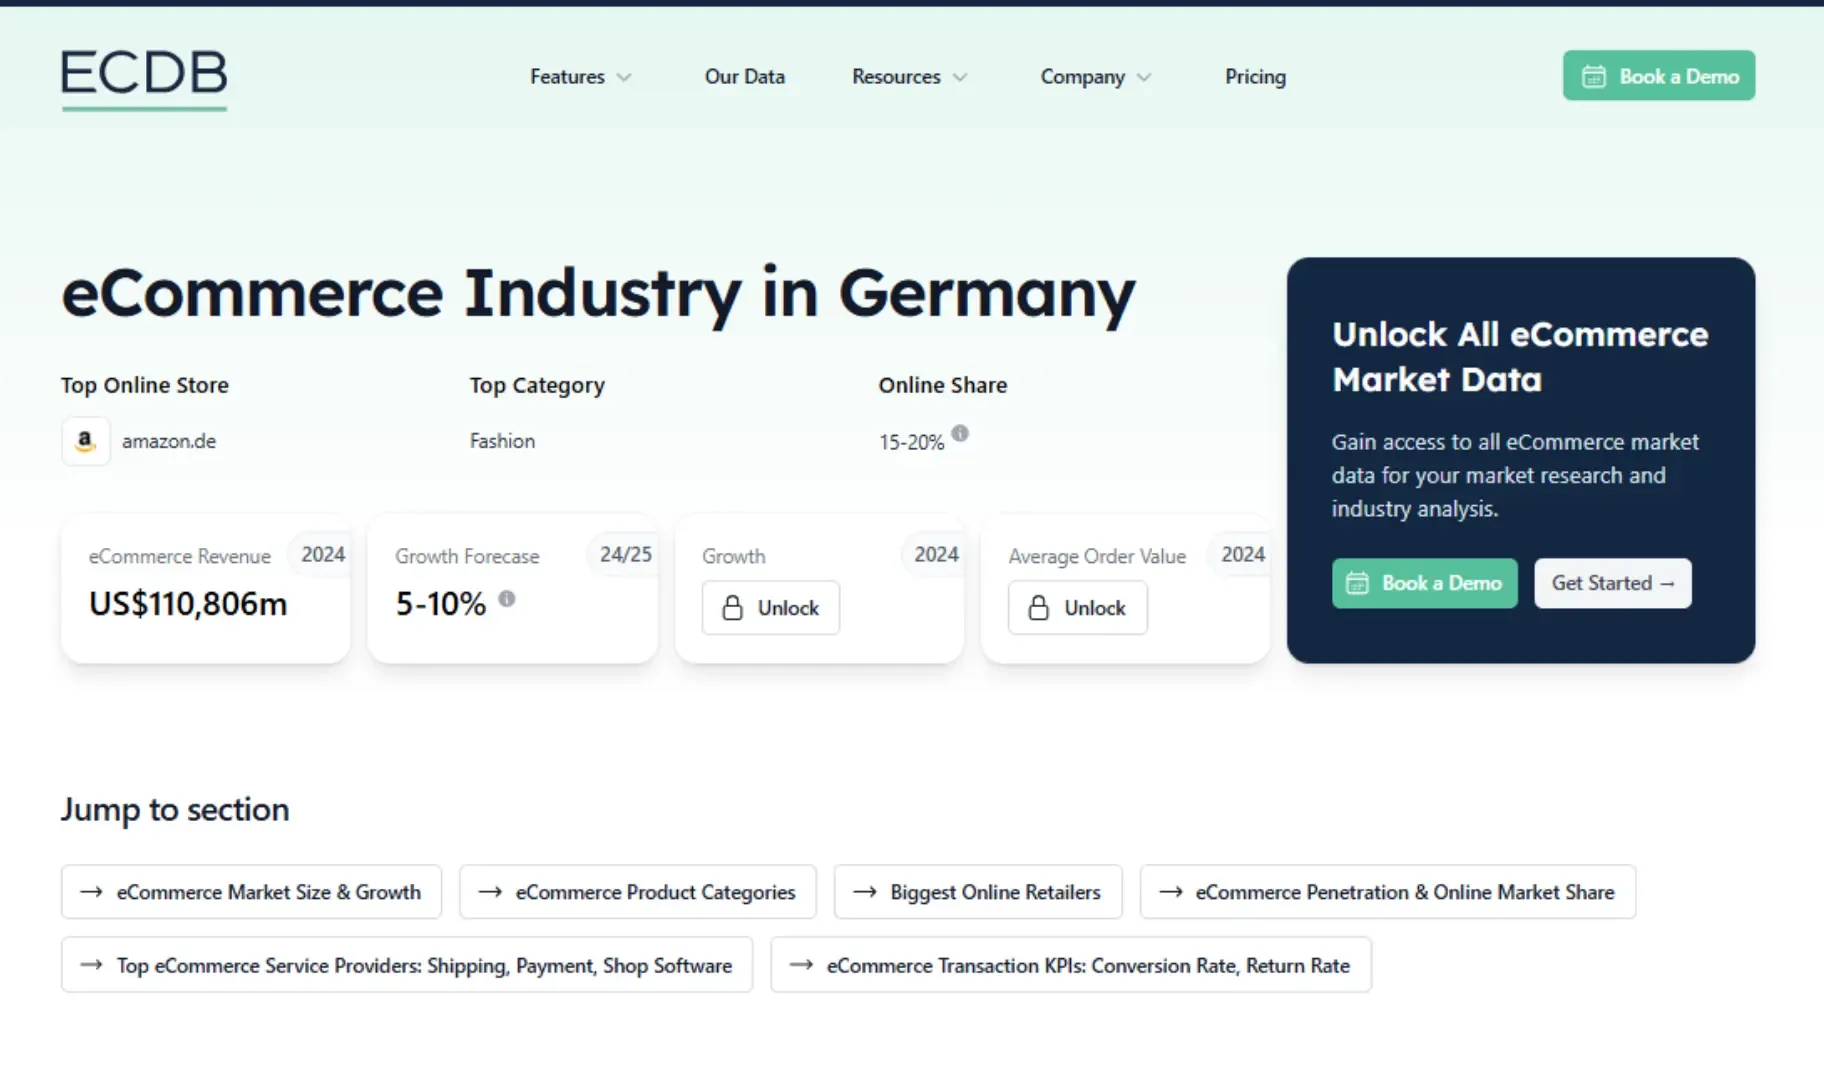Unlock the Average Order Value 2024

[1077, 608]
